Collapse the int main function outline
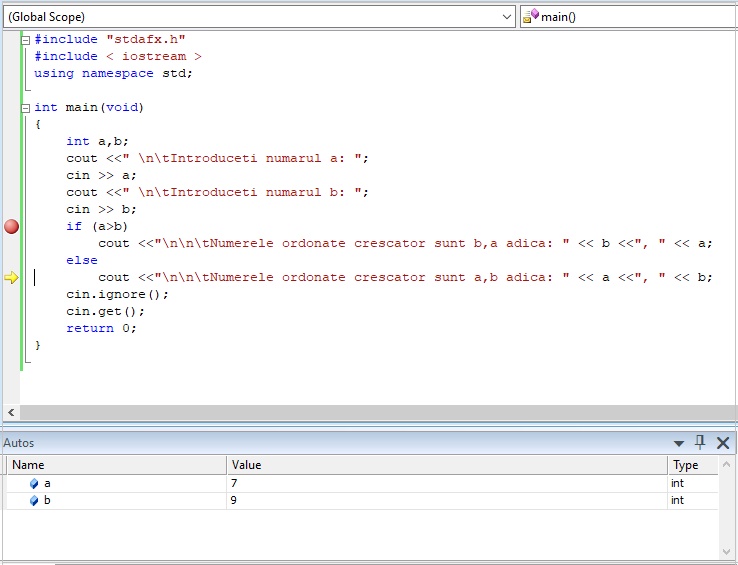 (x=25, y=108)
